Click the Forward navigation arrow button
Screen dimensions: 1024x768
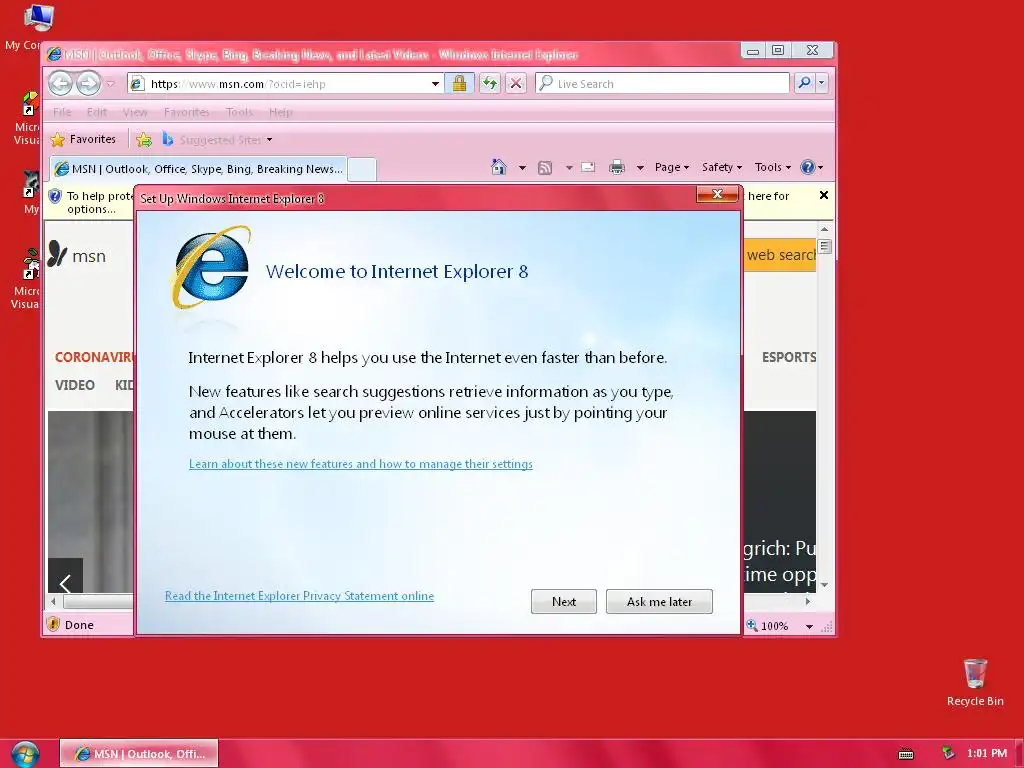coord(88,84)
